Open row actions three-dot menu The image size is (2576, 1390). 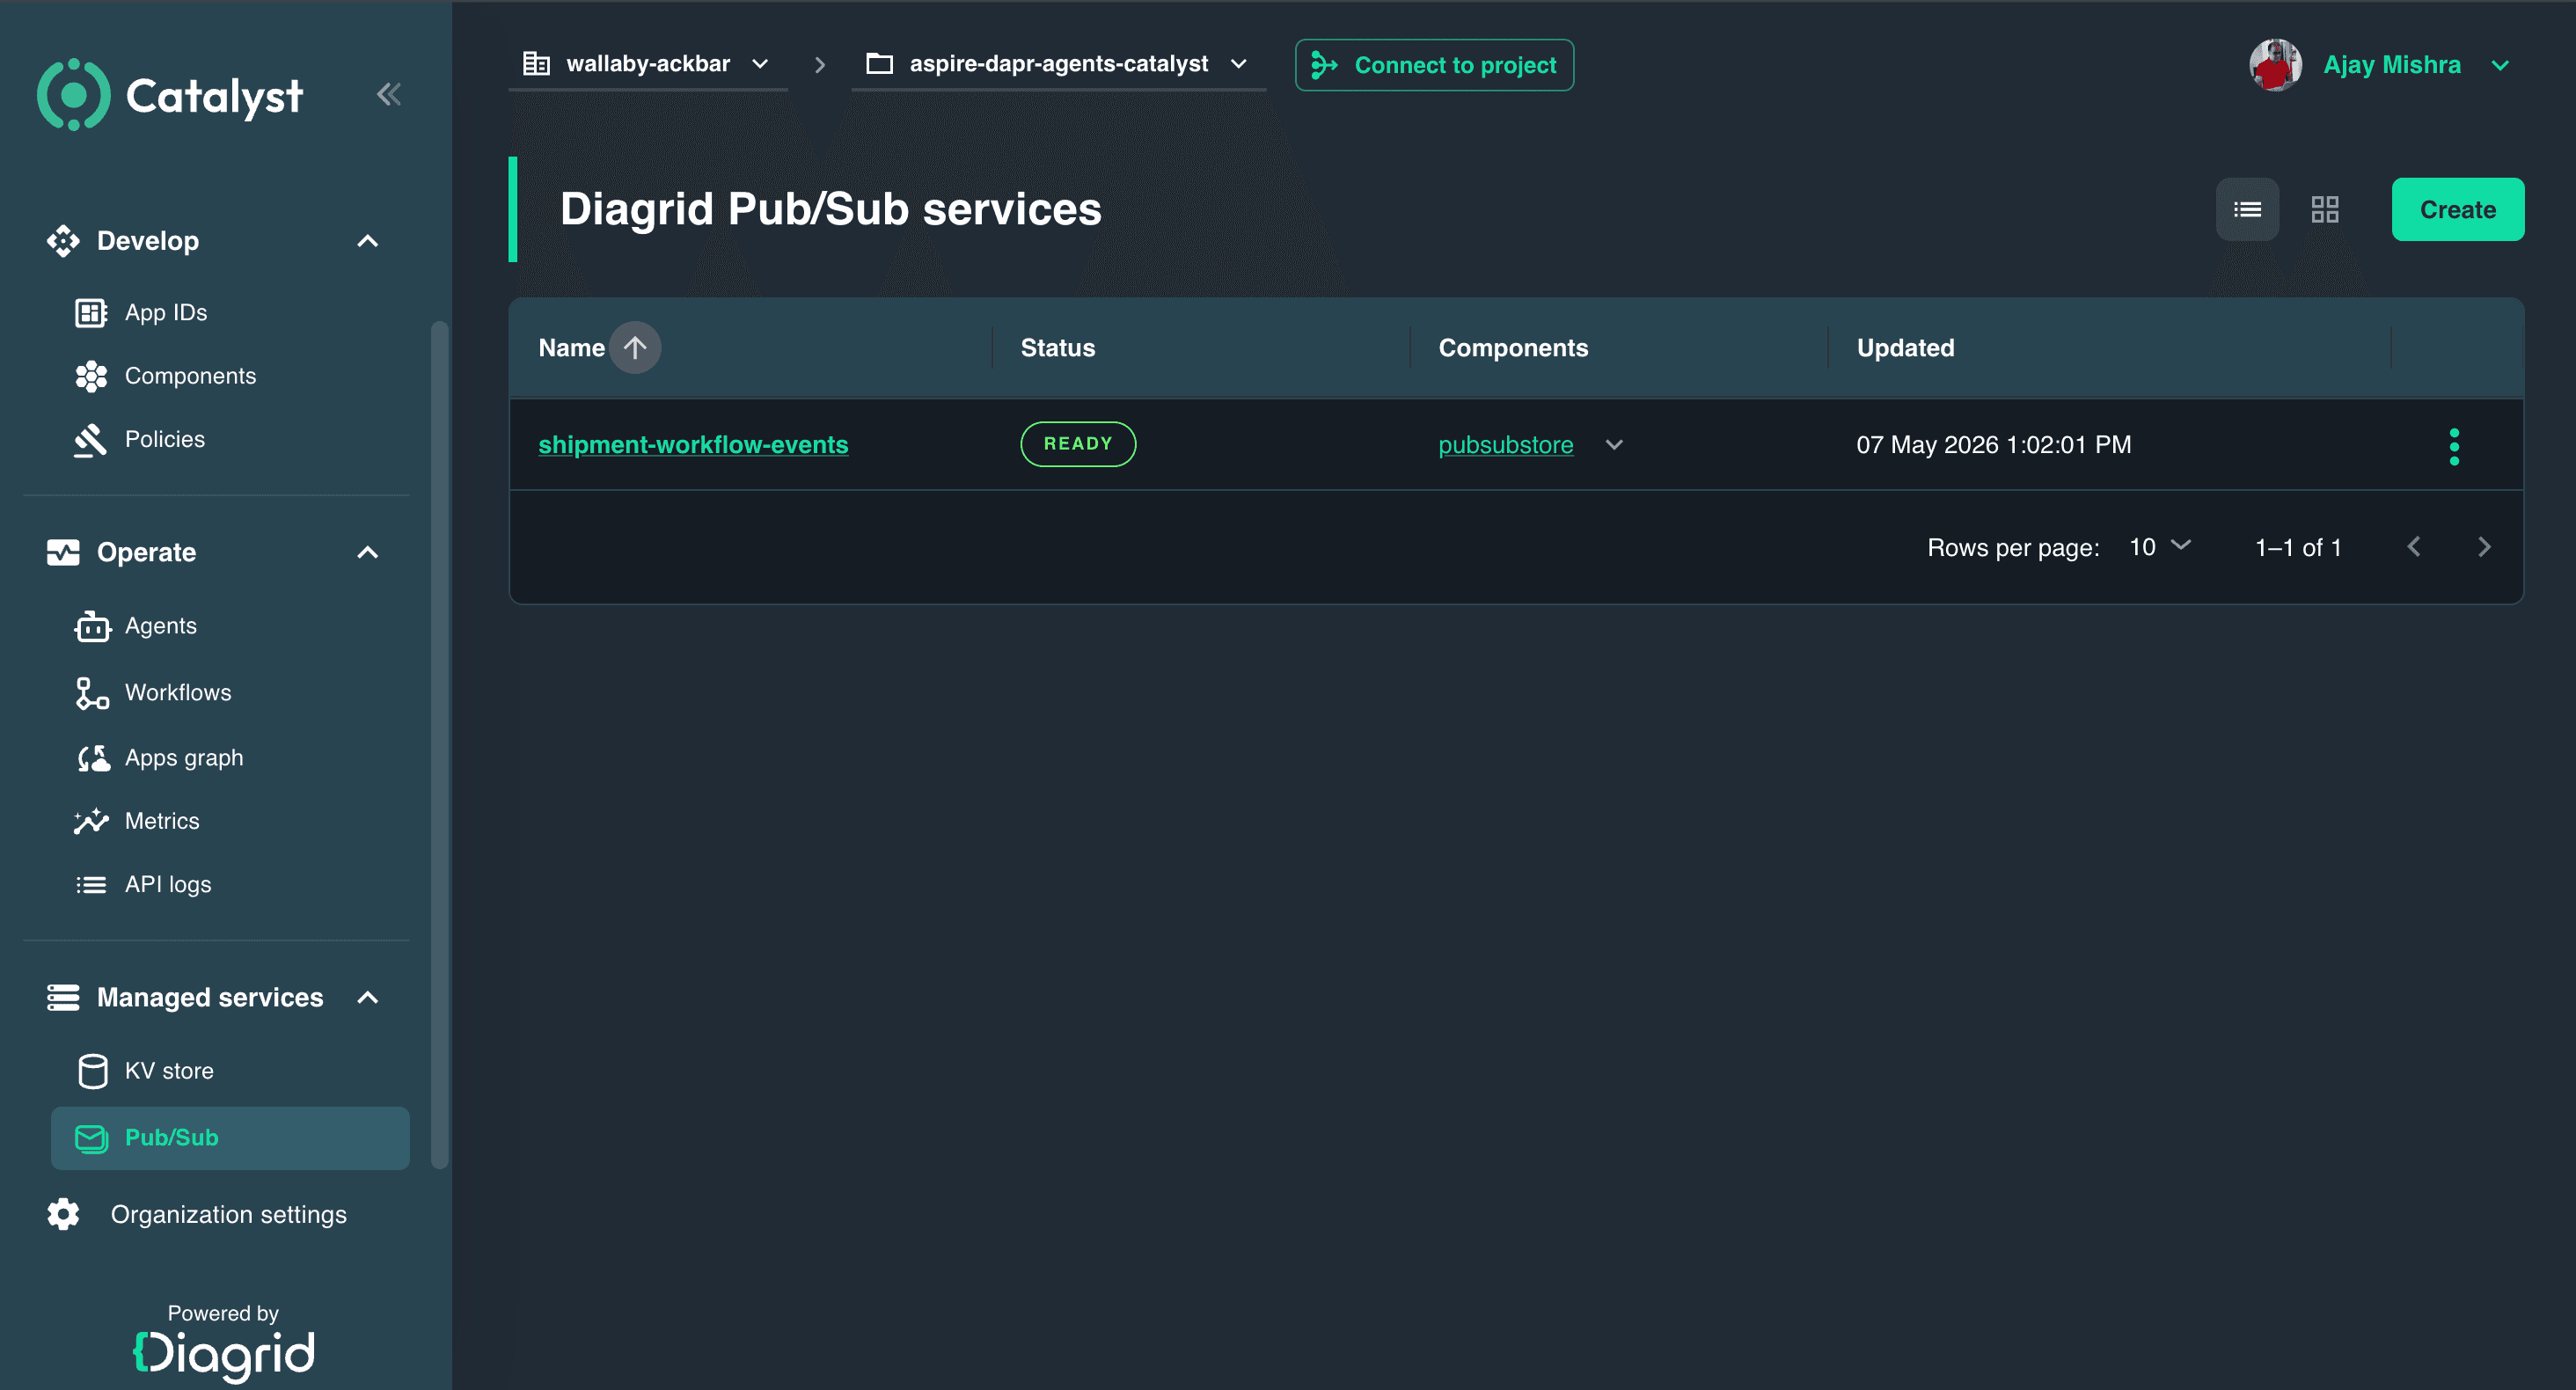2453,446
